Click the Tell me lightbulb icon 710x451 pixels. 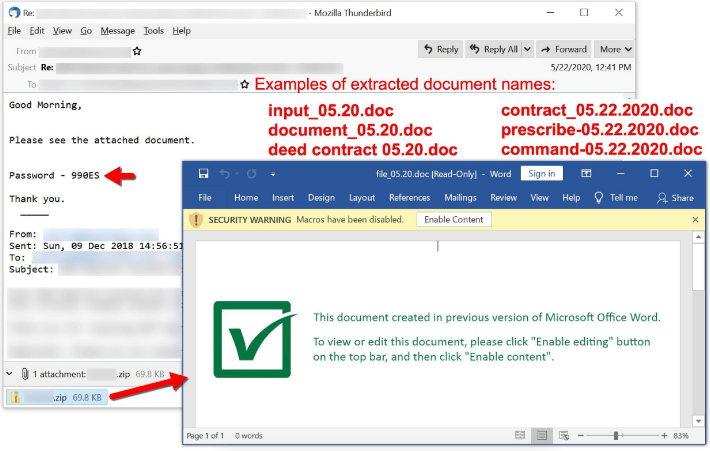(600, 198)
